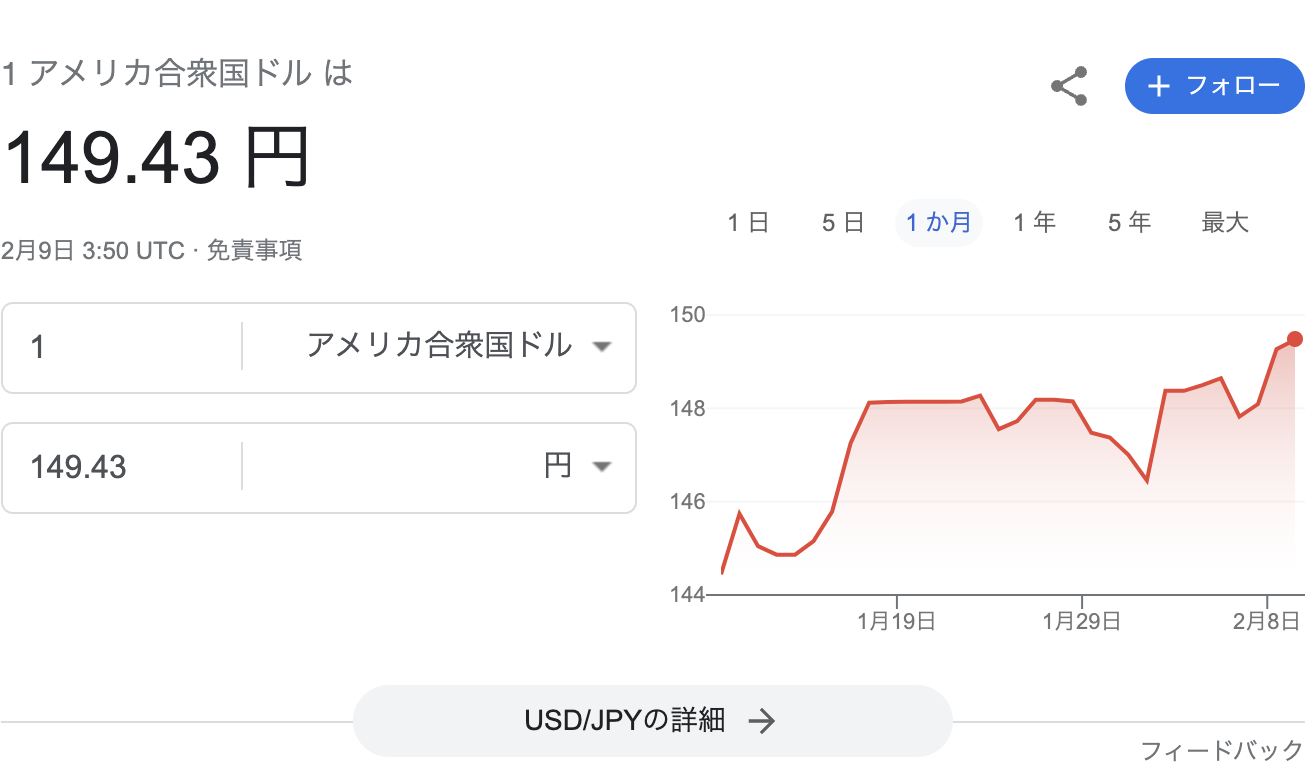This screenshot has width=1314, height=772.
Task: Switch chart to 5年 range
Action: [1129, 222]
